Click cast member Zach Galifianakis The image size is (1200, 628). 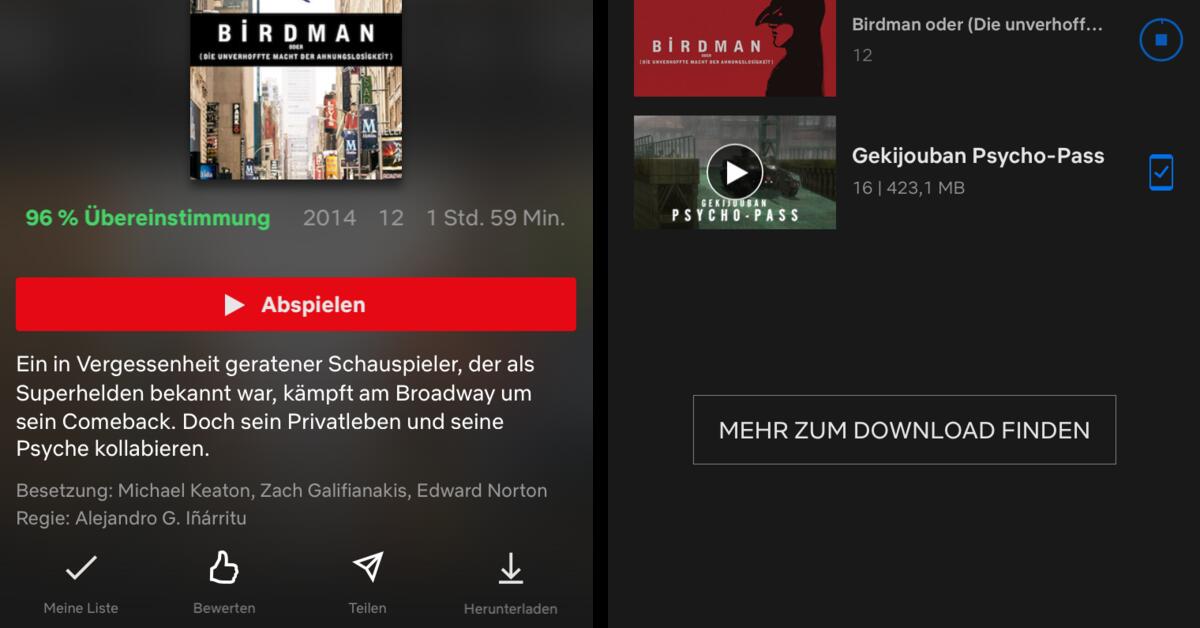pos(337,491)
